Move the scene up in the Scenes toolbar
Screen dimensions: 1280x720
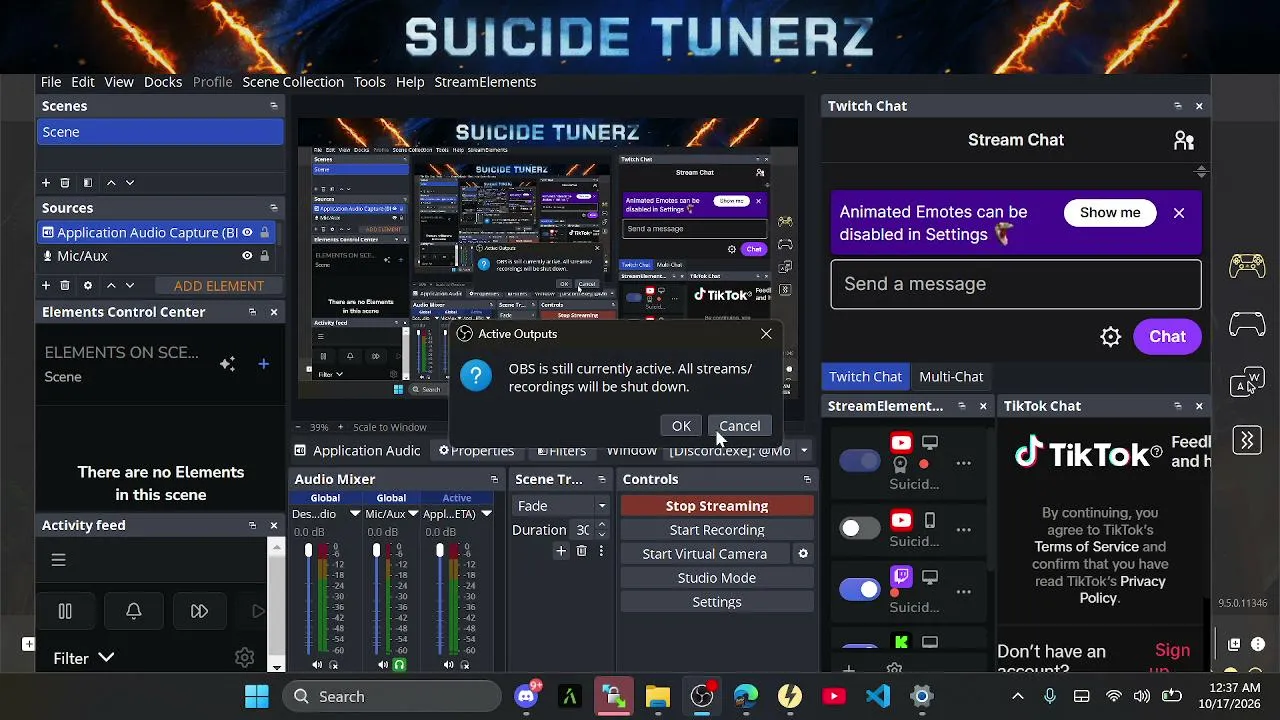tap(111, 183)
